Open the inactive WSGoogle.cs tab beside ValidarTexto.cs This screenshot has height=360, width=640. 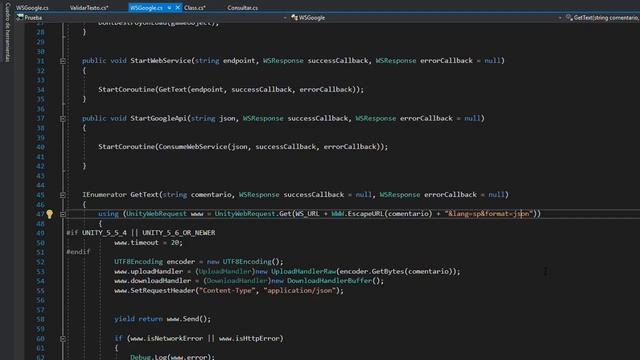(32, 8)
